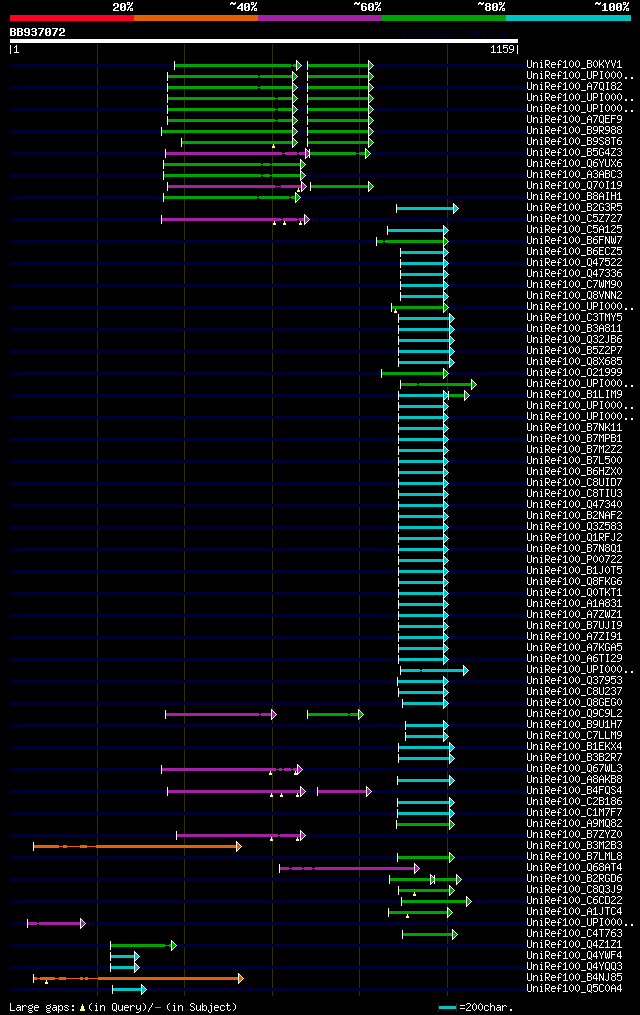
Task: Open hit UniRef100_Q68AT4
Action: [574, 867]
